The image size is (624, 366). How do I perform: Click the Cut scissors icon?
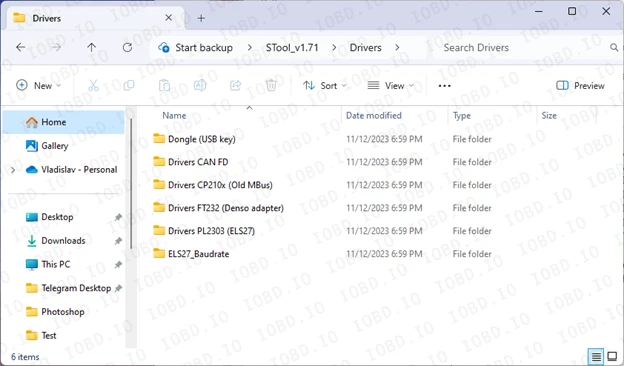[x=93, y=86]
